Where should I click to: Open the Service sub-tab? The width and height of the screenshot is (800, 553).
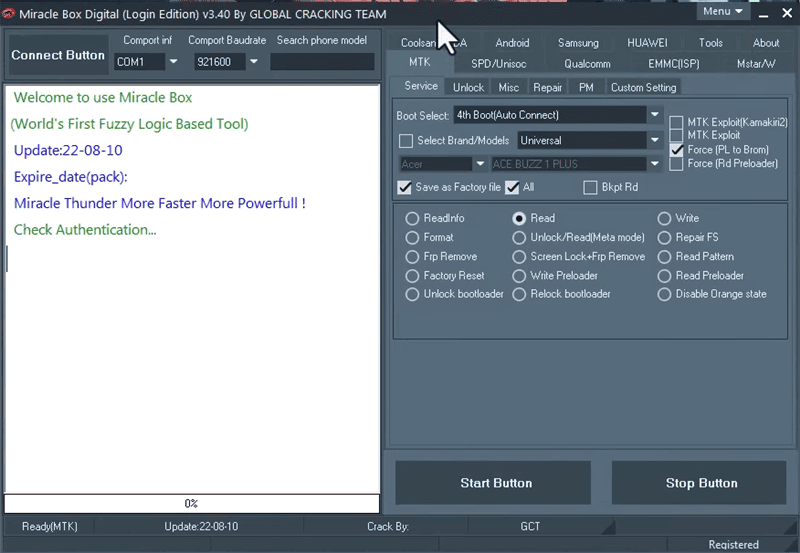(x=421, y=86)
